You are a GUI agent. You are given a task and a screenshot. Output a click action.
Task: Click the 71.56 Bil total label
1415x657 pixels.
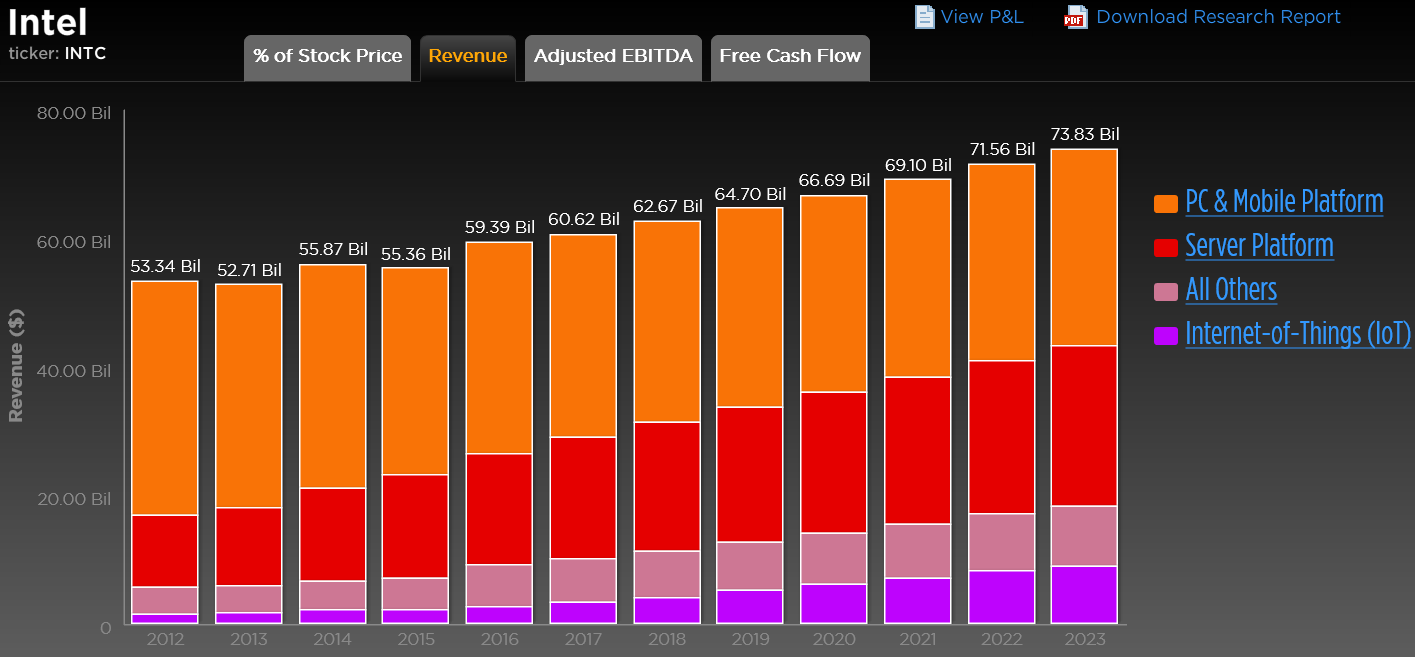click(1002, 150)
